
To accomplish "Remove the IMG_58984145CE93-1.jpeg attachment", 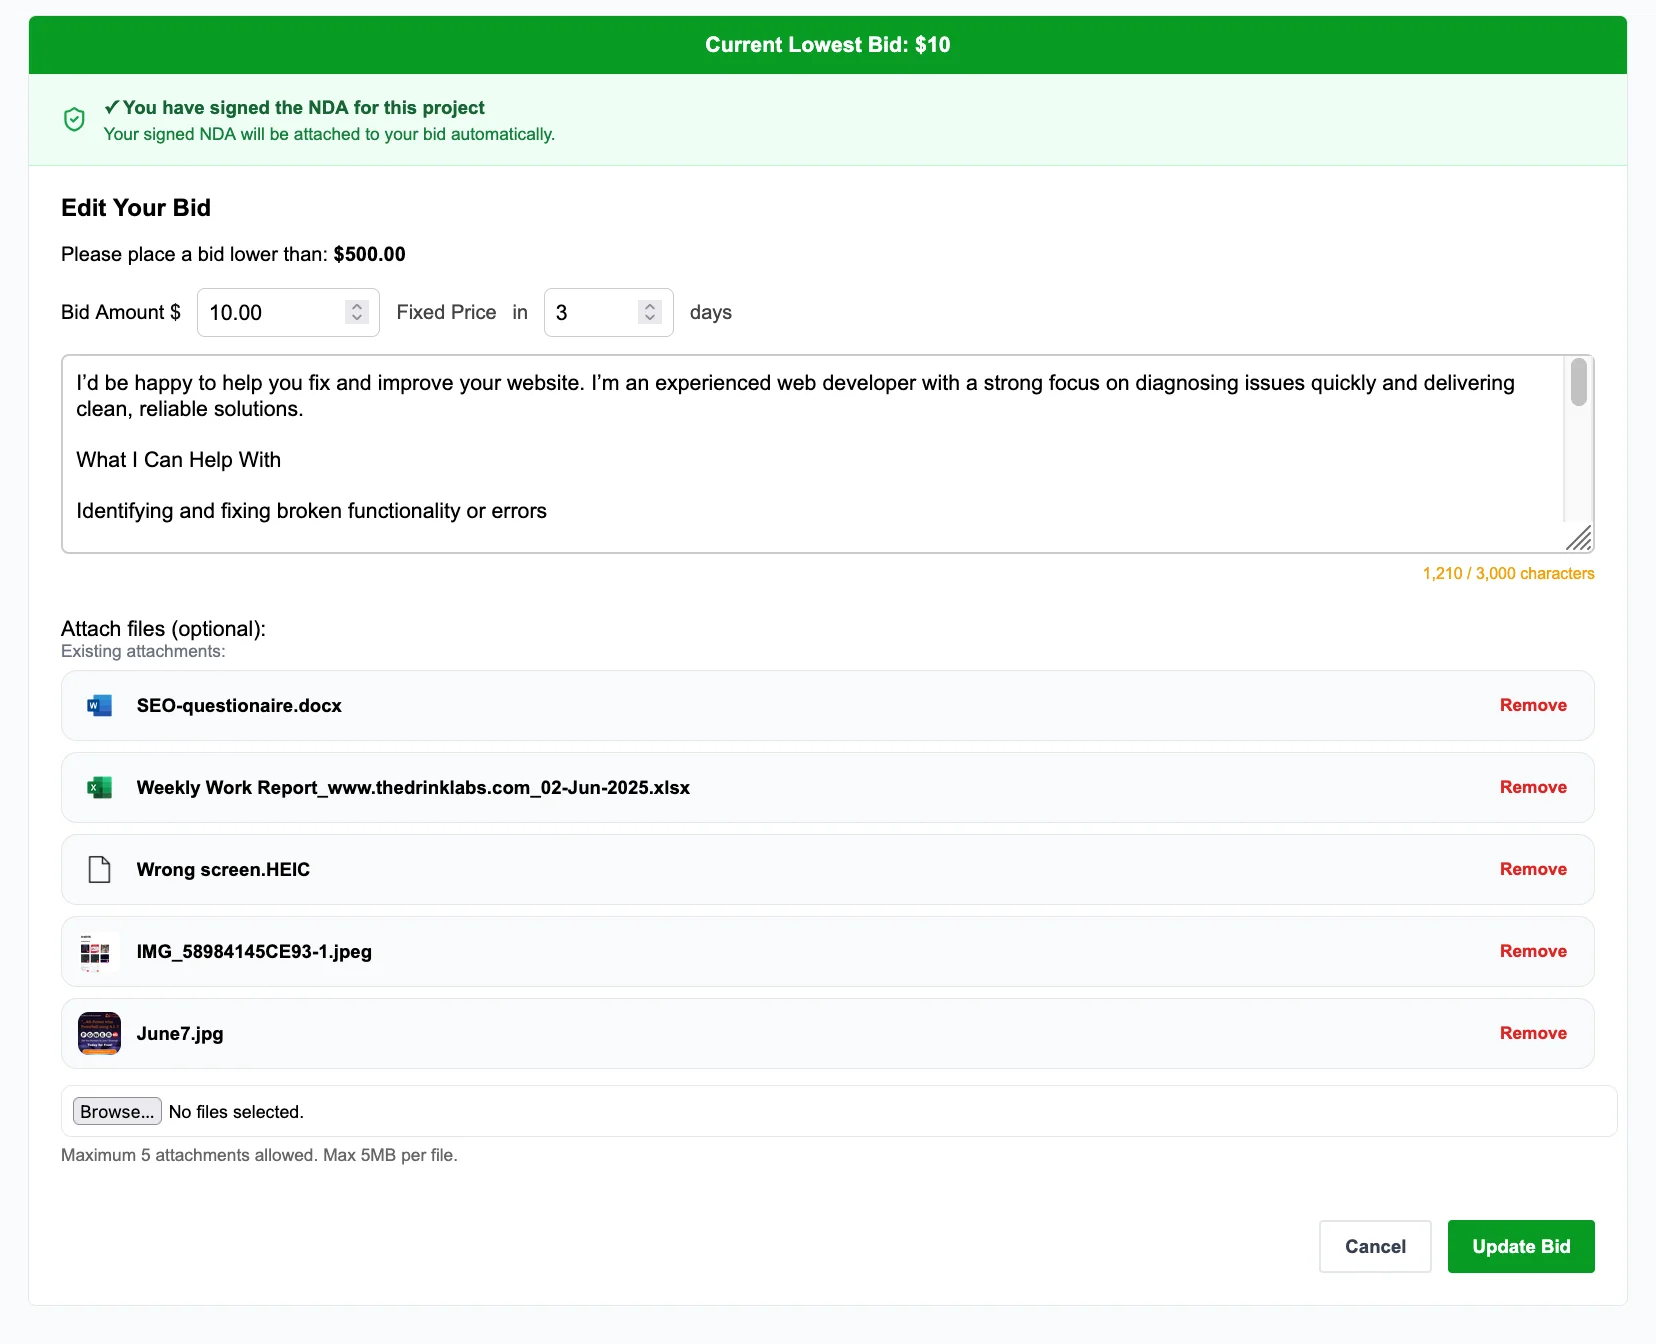I will (x=1532, y=952).
